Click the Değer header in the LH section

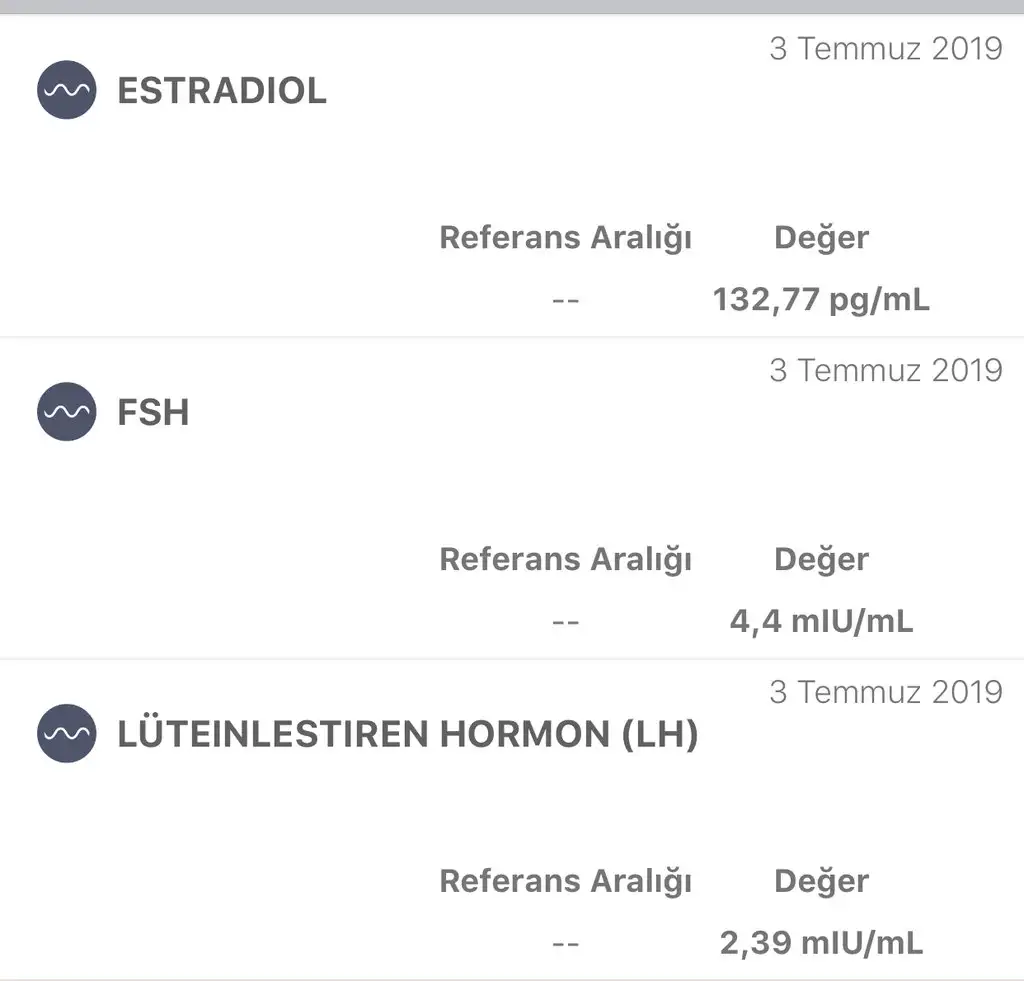click(821, 882)
